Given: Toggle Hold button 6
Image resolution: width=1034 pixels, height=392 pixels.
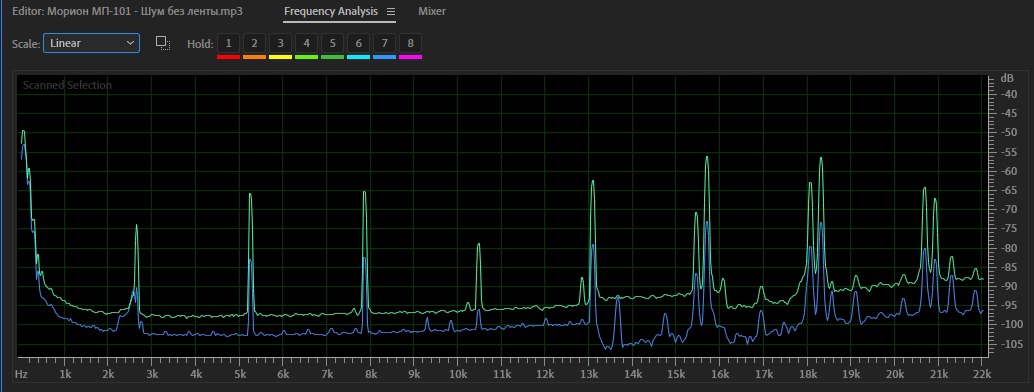Looking at the screenshot, I should (x=358, y=44).
